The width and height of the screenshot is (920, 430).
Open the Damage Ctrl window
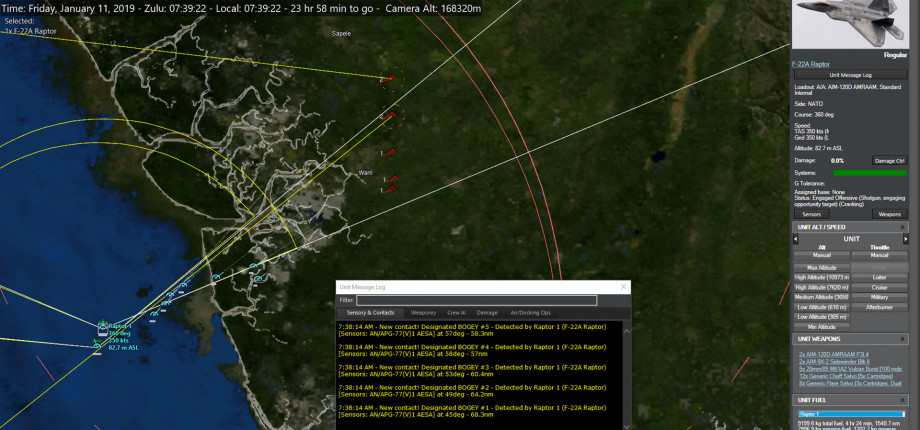[x=889, y=160]
